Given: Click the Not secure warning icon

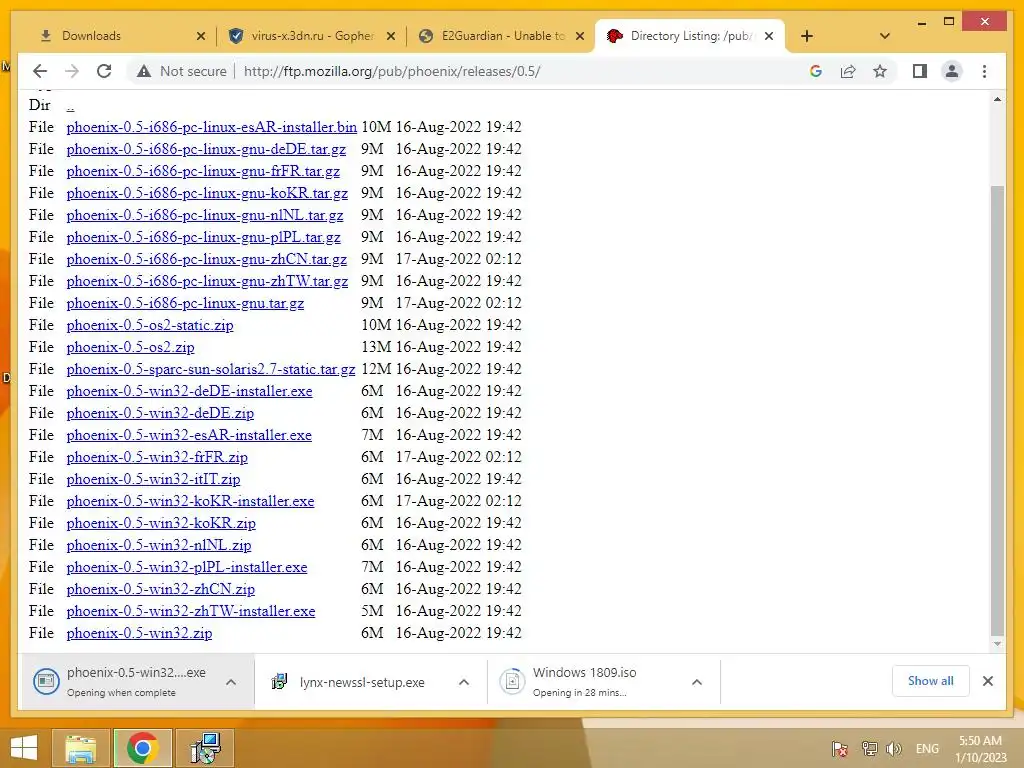Looking at the screenshot, I should pos(144,71).
